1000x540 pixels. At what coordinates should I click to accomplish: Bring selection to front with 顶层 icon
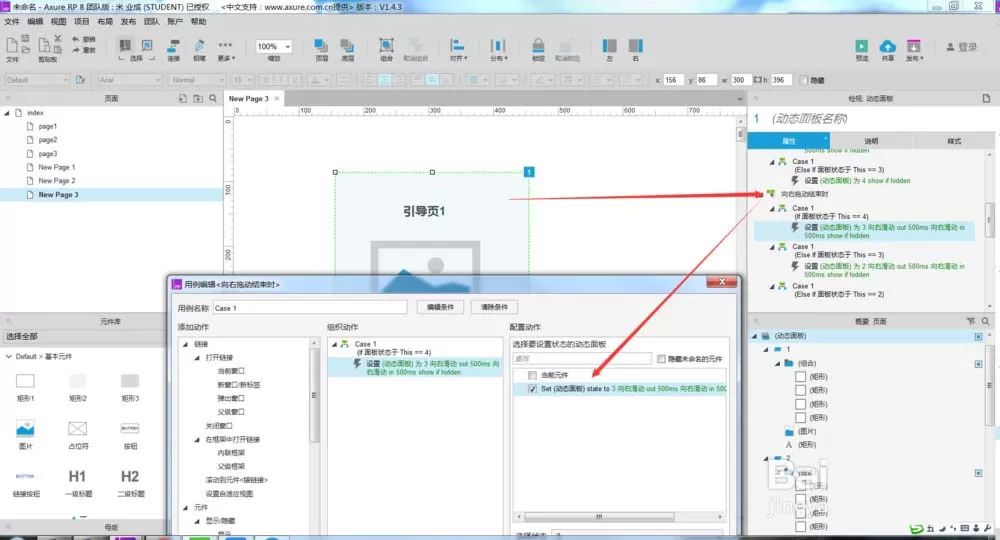tap(321, 46)
